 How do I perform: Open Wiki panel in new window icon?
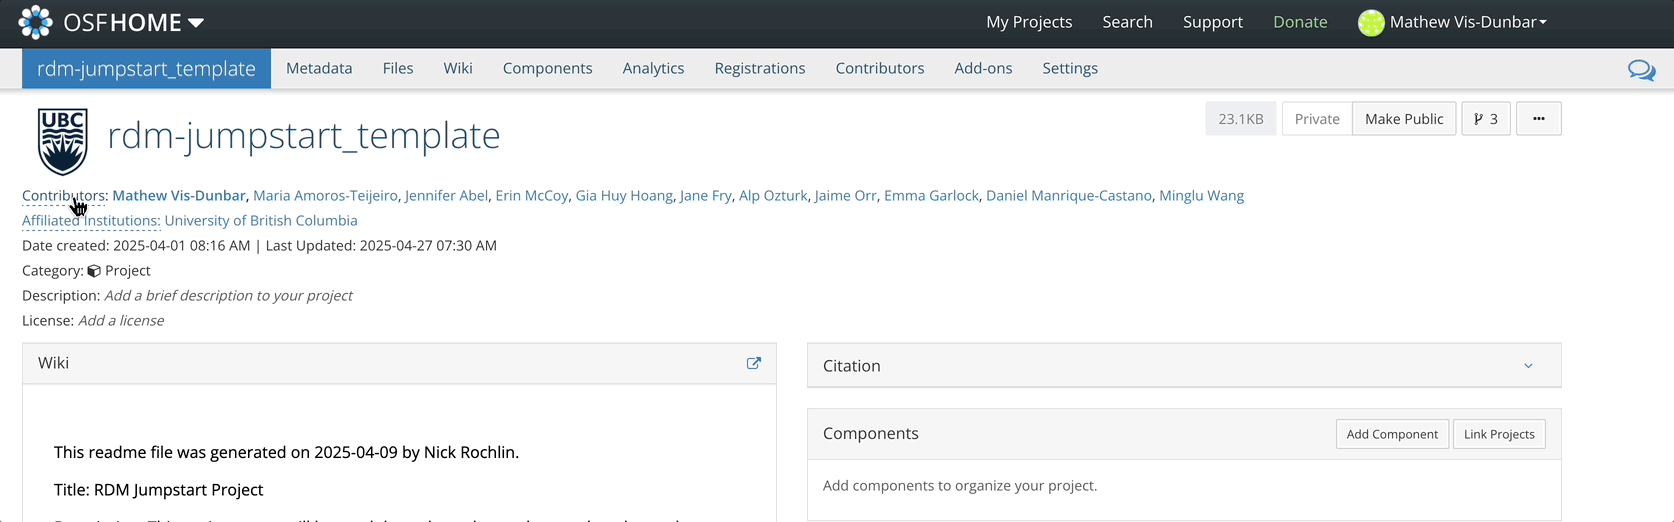click(754, 363)
